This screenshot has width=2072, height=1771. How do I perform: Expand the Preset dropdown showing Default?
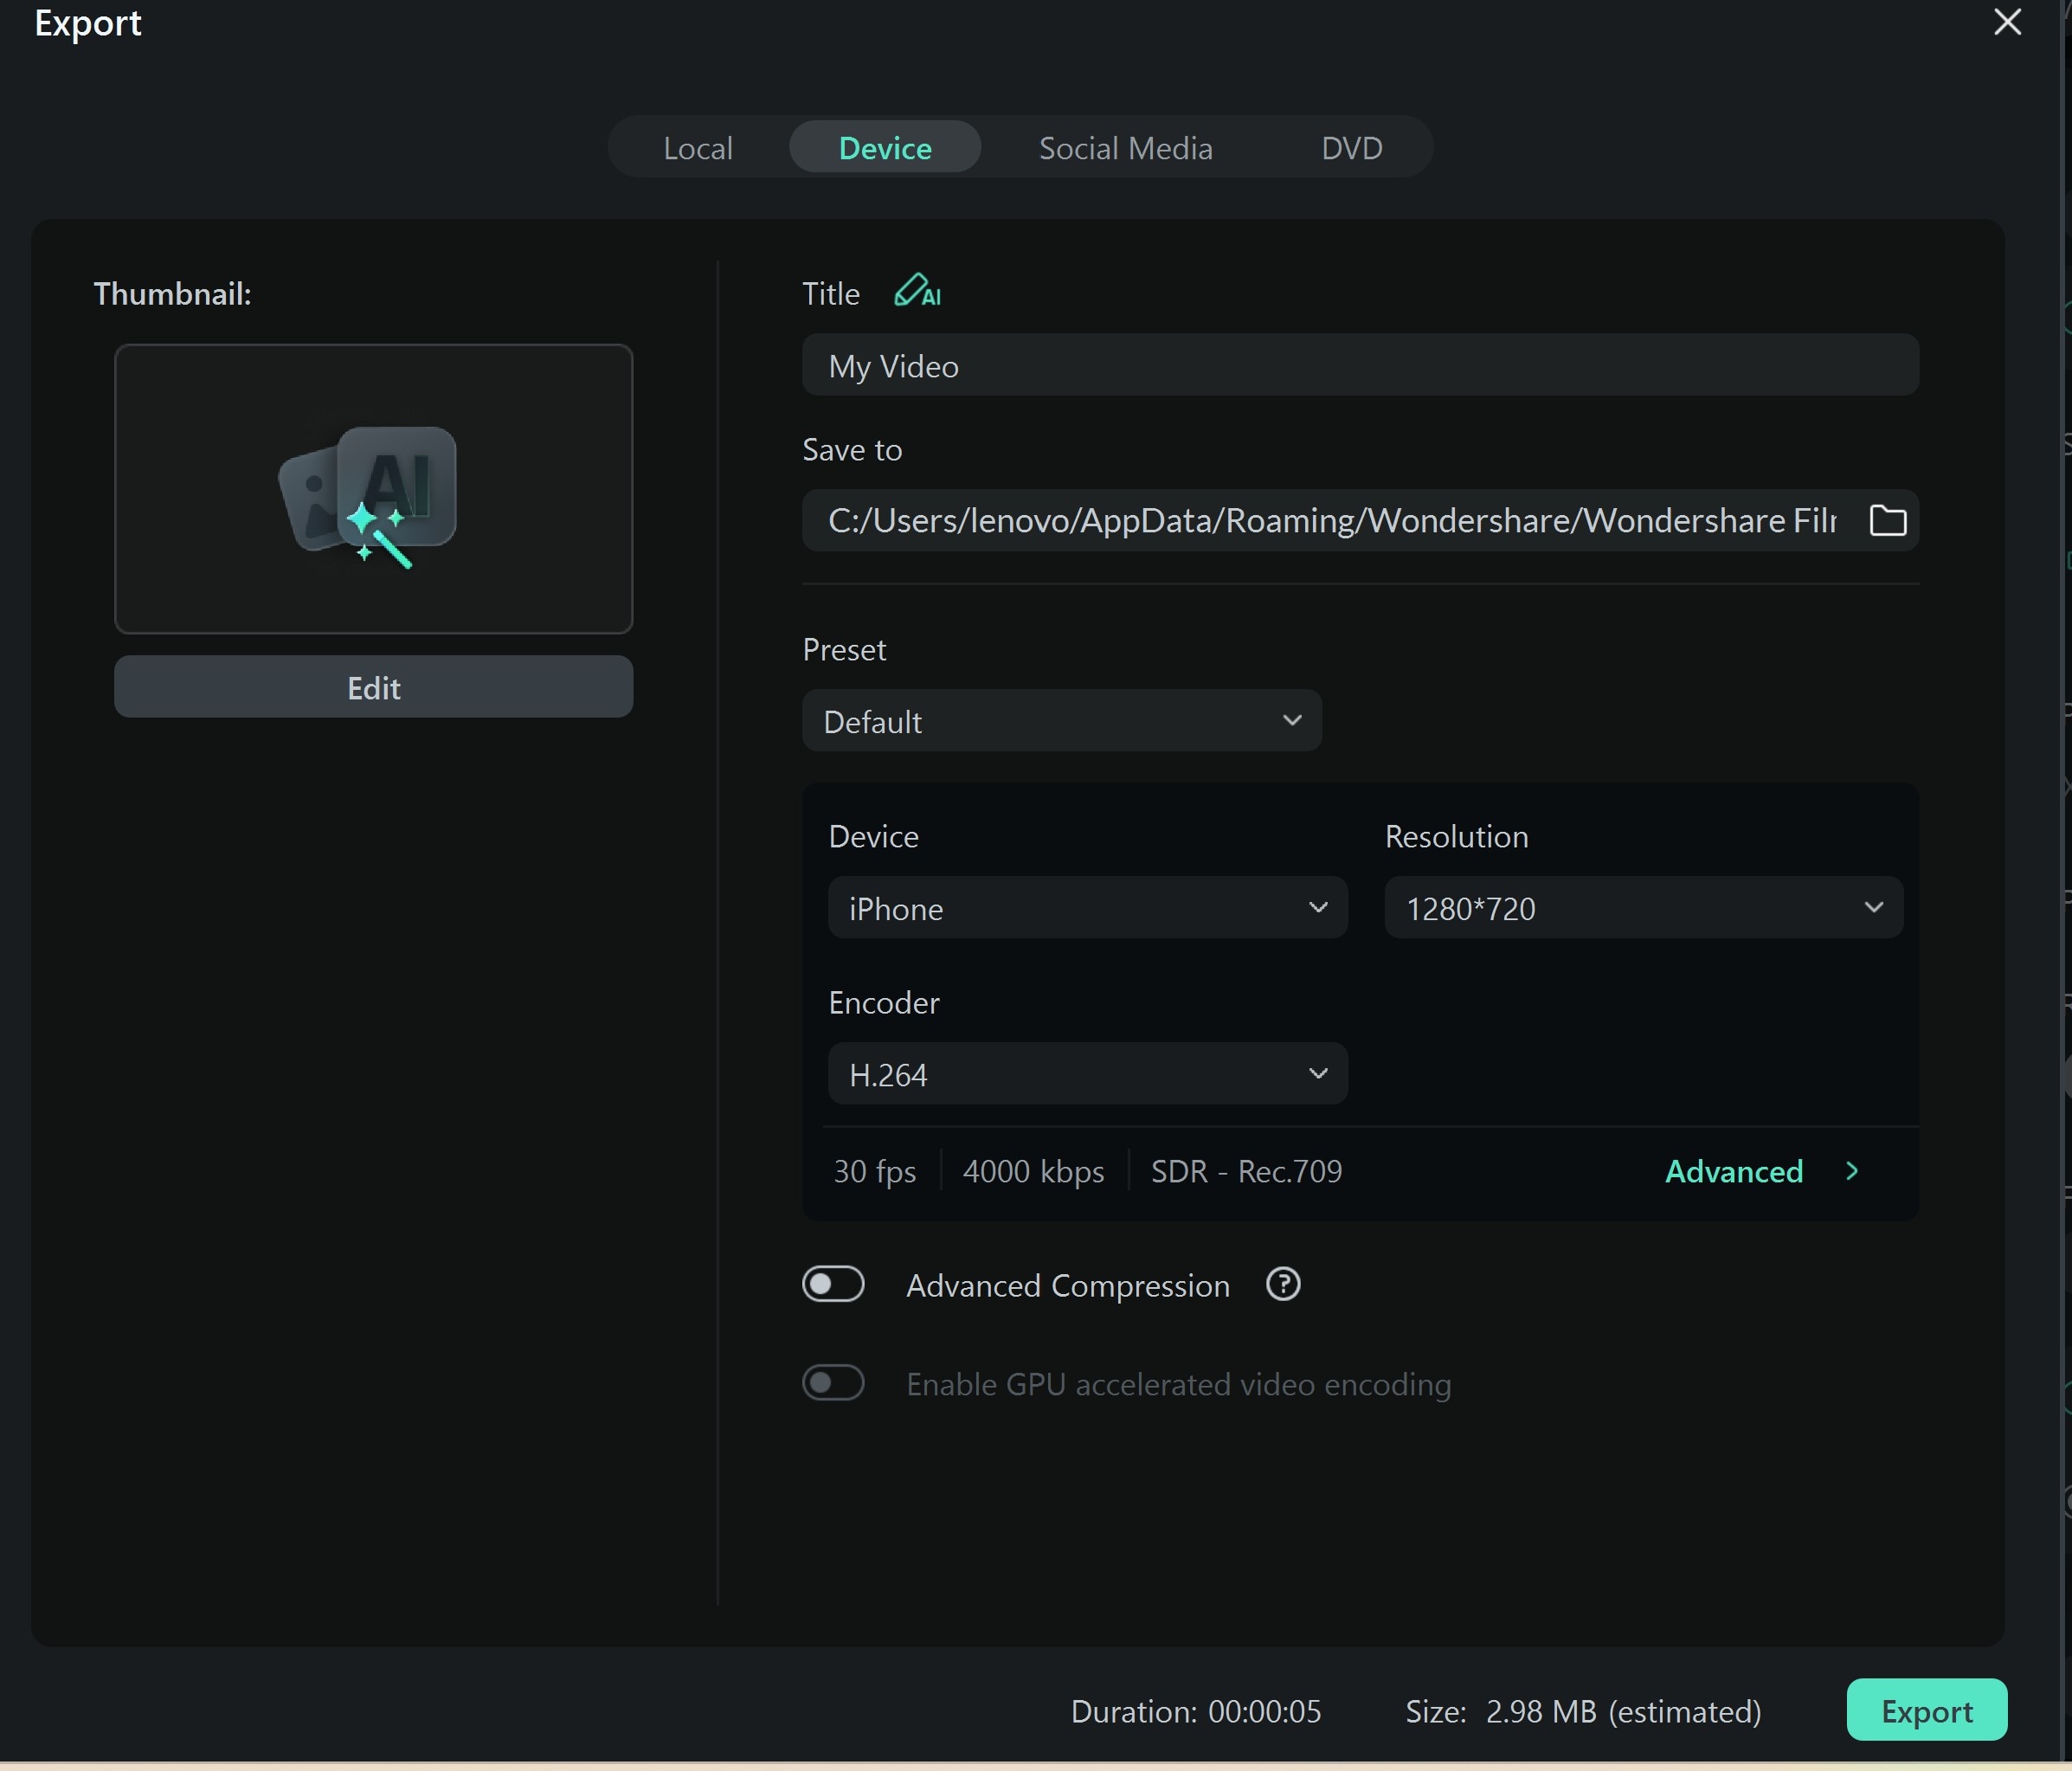pyautogui.click(x=1061, y=721)
